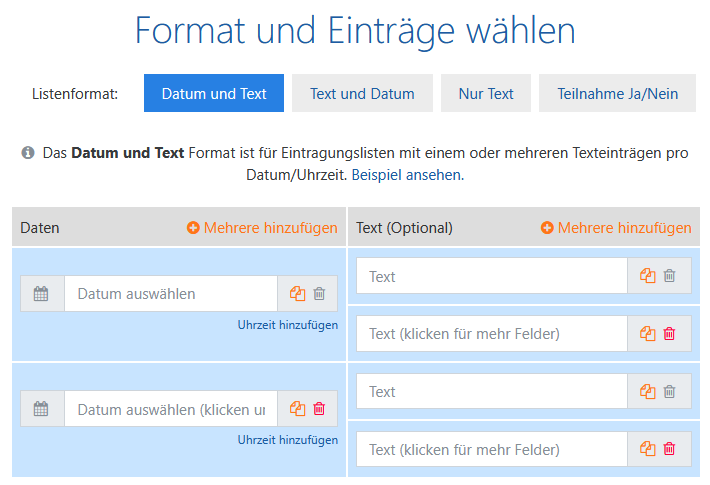
Task: Duplicate the 'Datum auswählen (klicken' date entry
Action: click(297, 409)
